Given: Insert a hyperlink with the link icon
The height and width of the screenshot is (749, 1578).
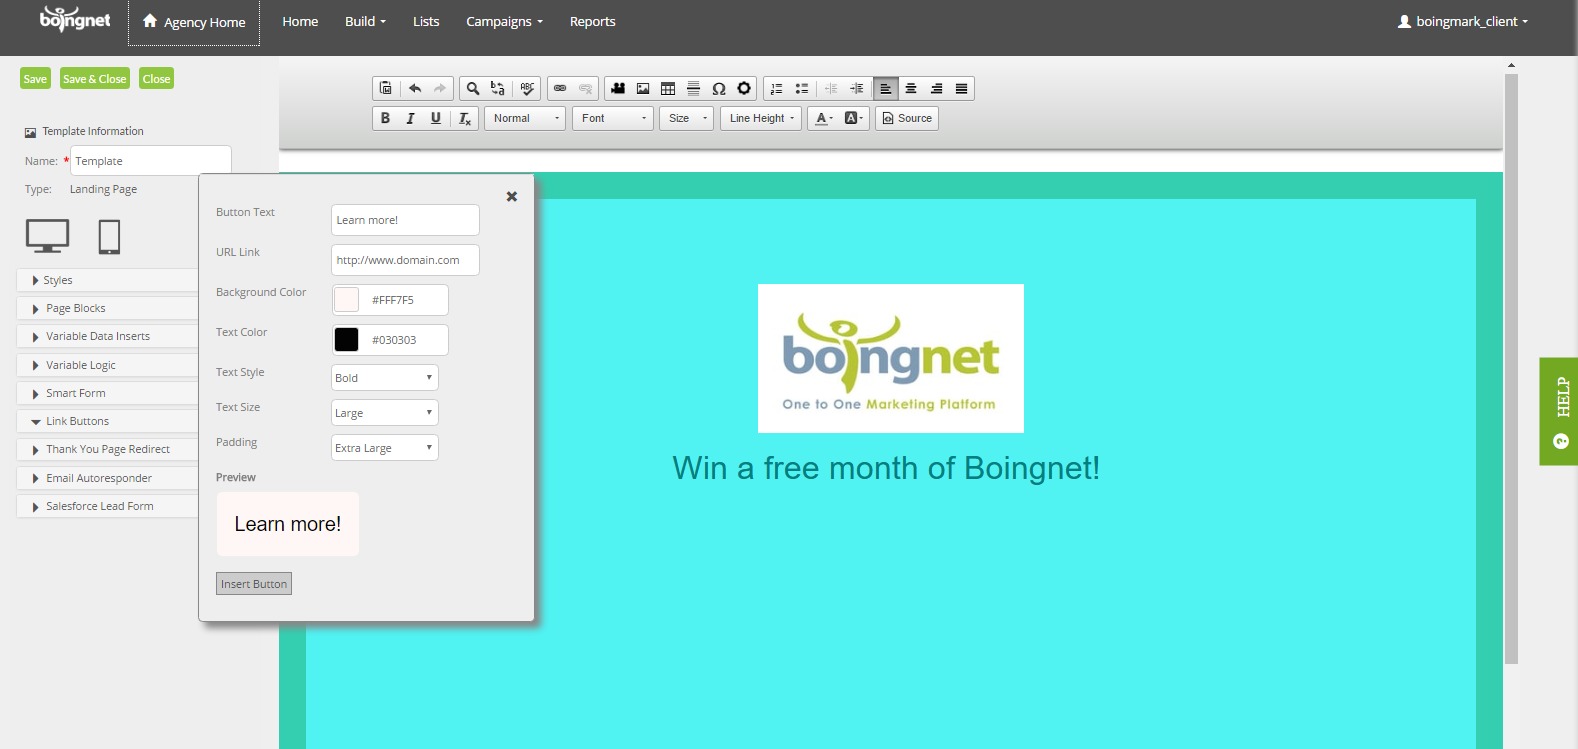Looking at the screenshot, I should coord(560,89).
